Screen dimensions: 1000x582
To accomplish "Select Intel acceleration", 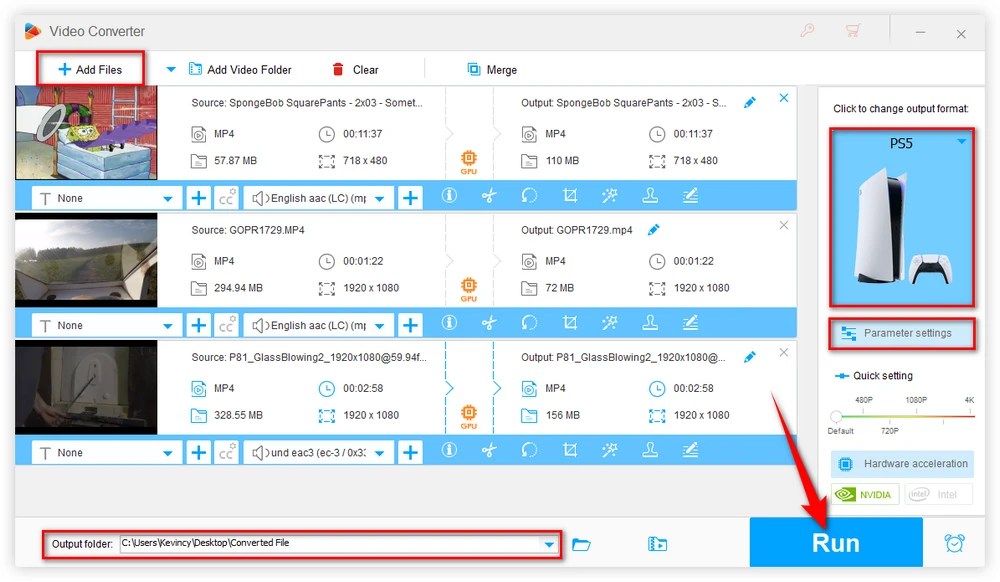I will click(x=938, y=494).
